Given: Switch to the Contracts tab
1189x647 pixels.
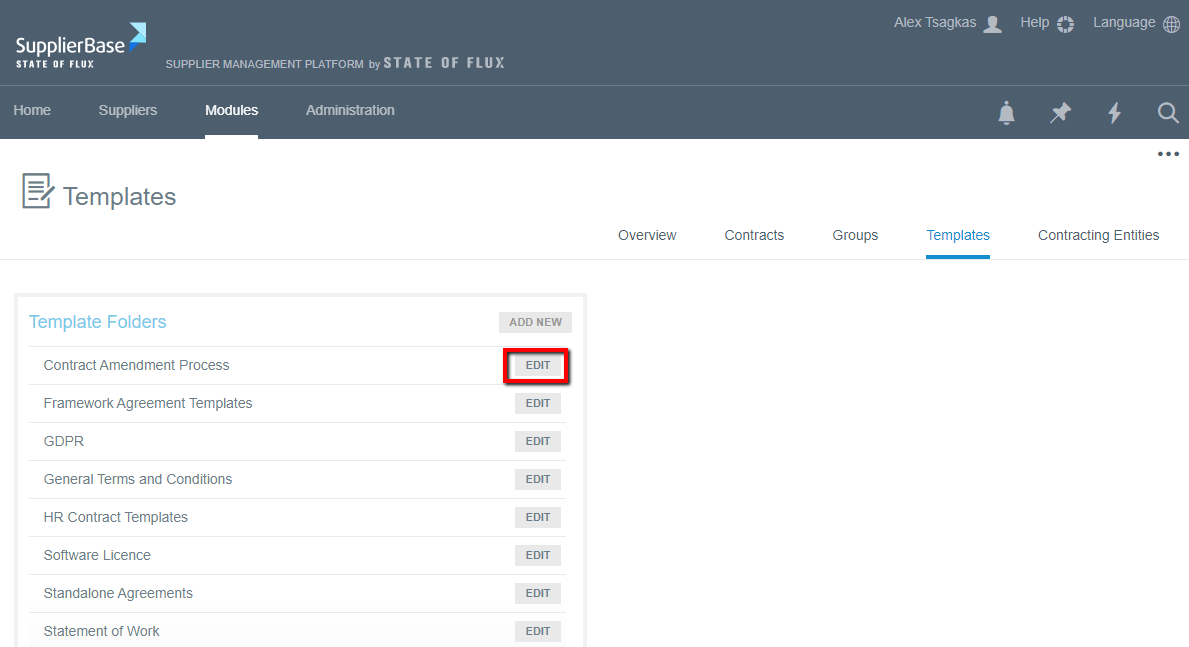Looking at the screenshot, I should 754,236.
